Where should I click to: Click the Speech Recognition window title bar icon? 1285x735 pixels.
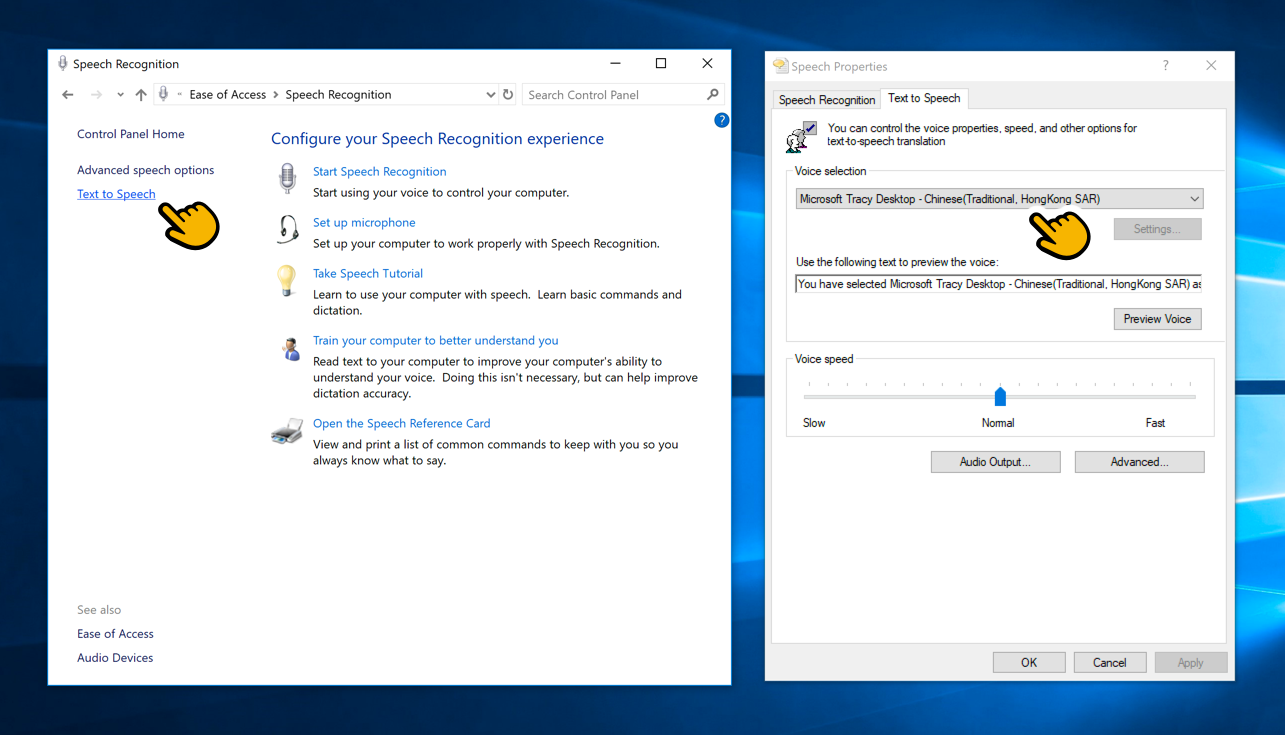point(63,63)
